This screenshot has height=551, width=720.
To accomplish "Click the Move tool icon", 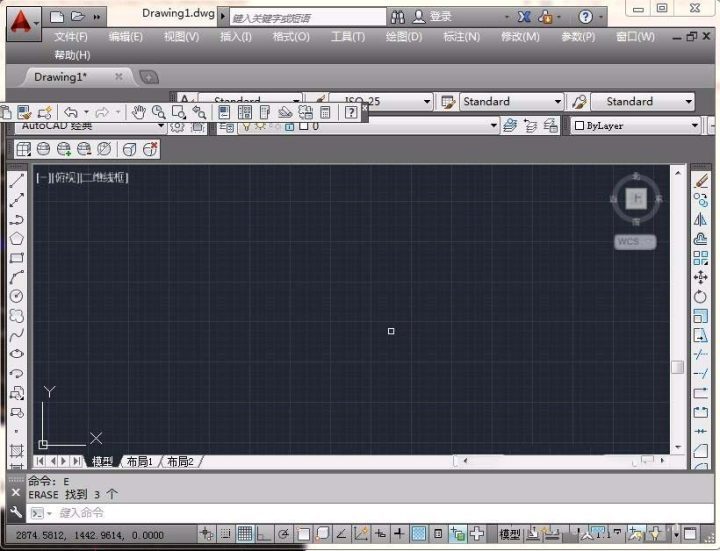I will [700, 277].
